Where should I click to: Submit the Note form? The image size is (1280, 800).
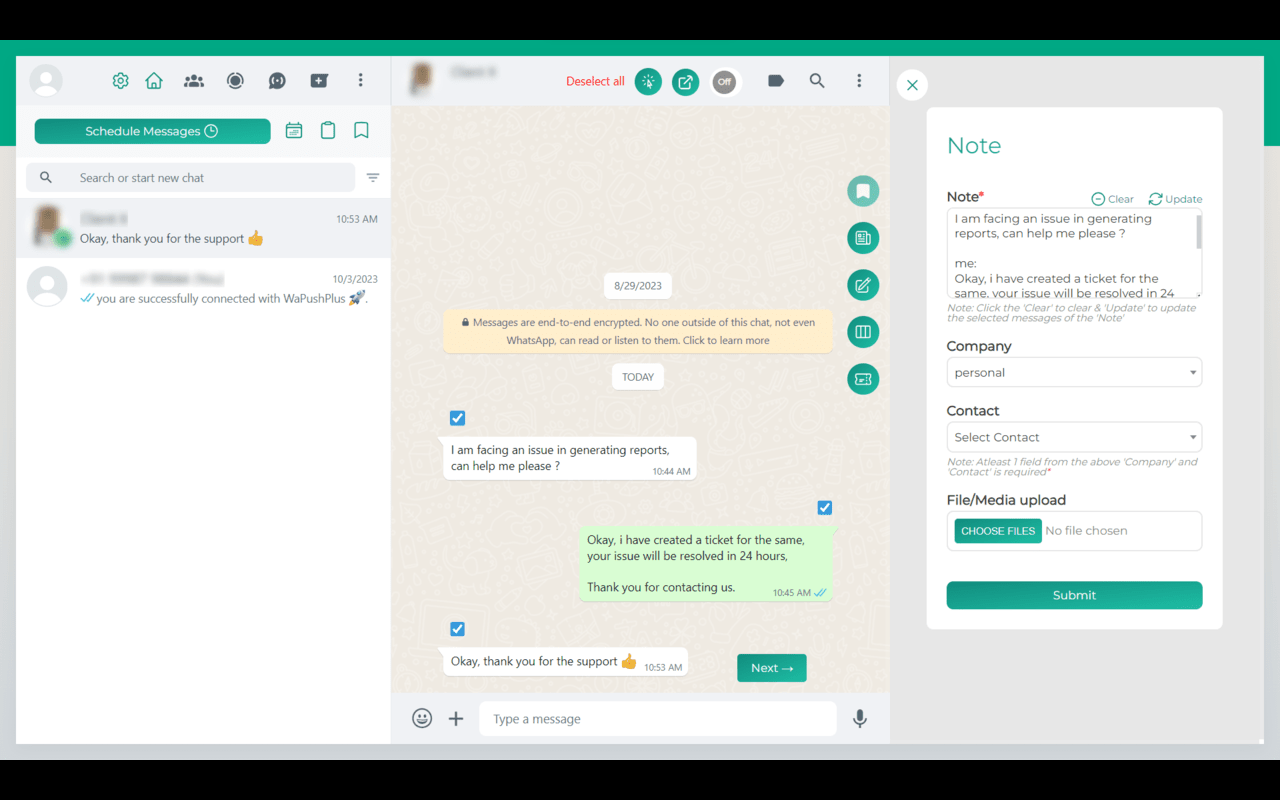pos(1074,595)
